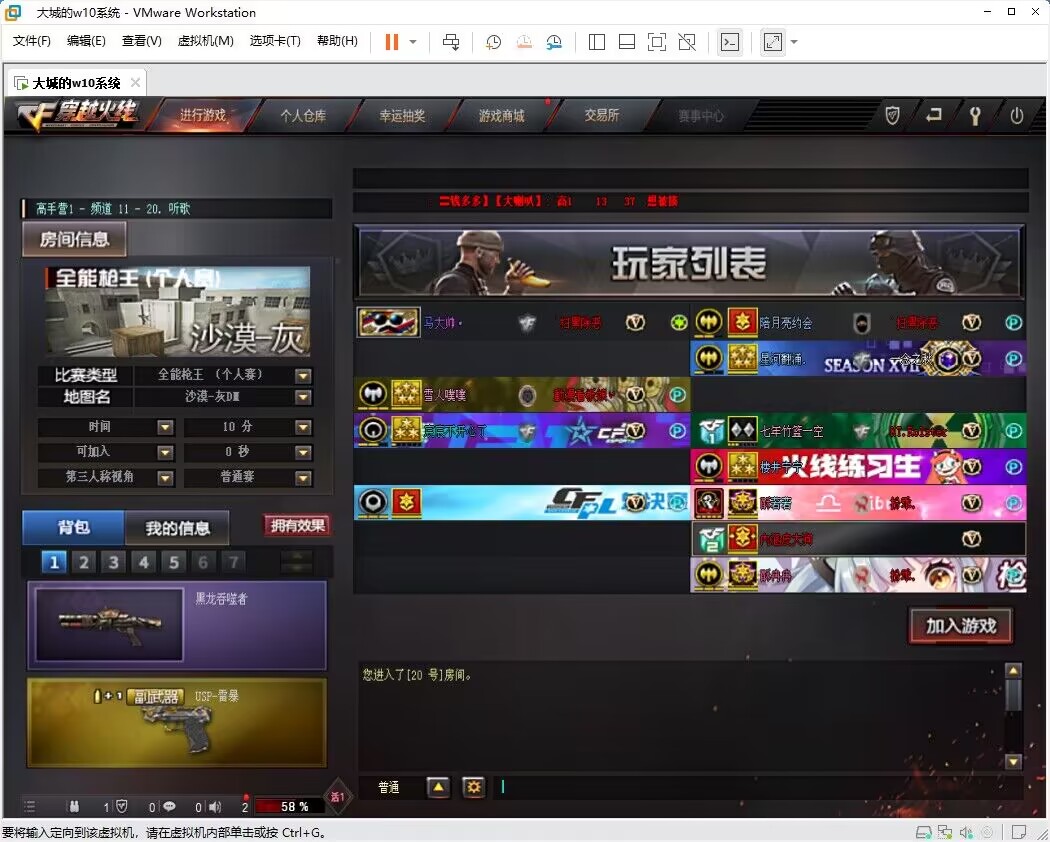Open the wrench settings icon in game header

(975, 116)
